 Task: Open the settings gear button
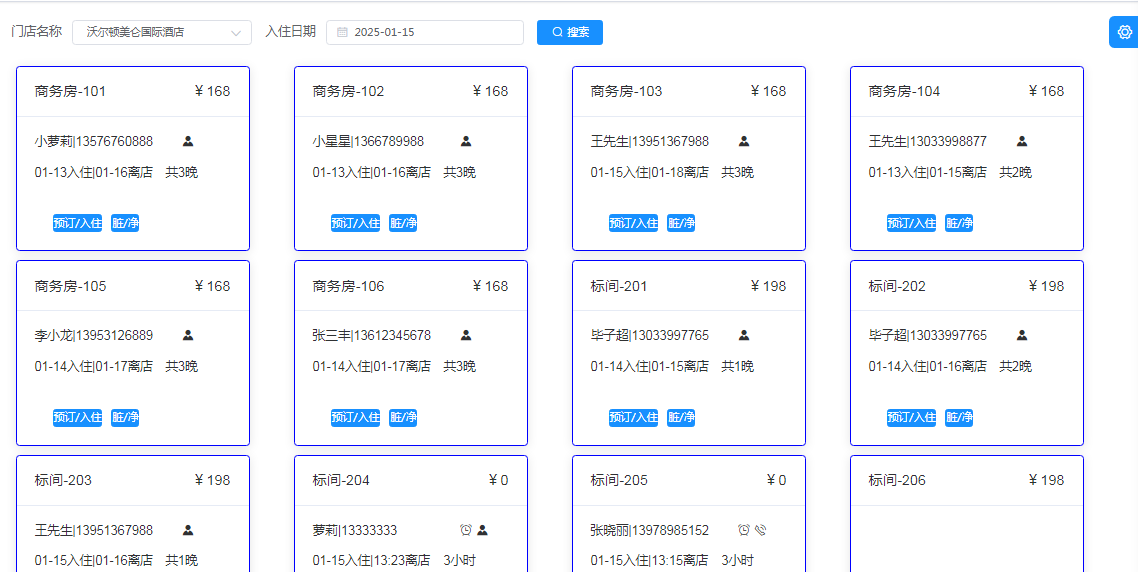[x=1124, y=32]
